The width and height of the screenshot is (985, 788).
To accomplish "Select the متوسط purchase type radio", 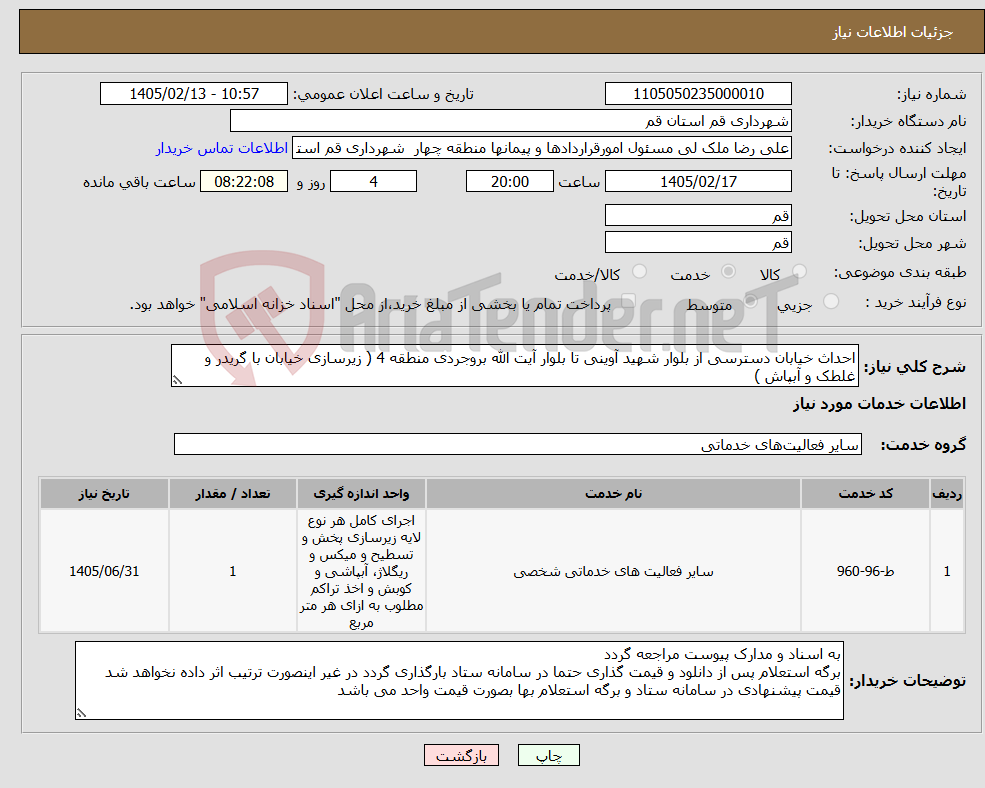I will [750, 301].
